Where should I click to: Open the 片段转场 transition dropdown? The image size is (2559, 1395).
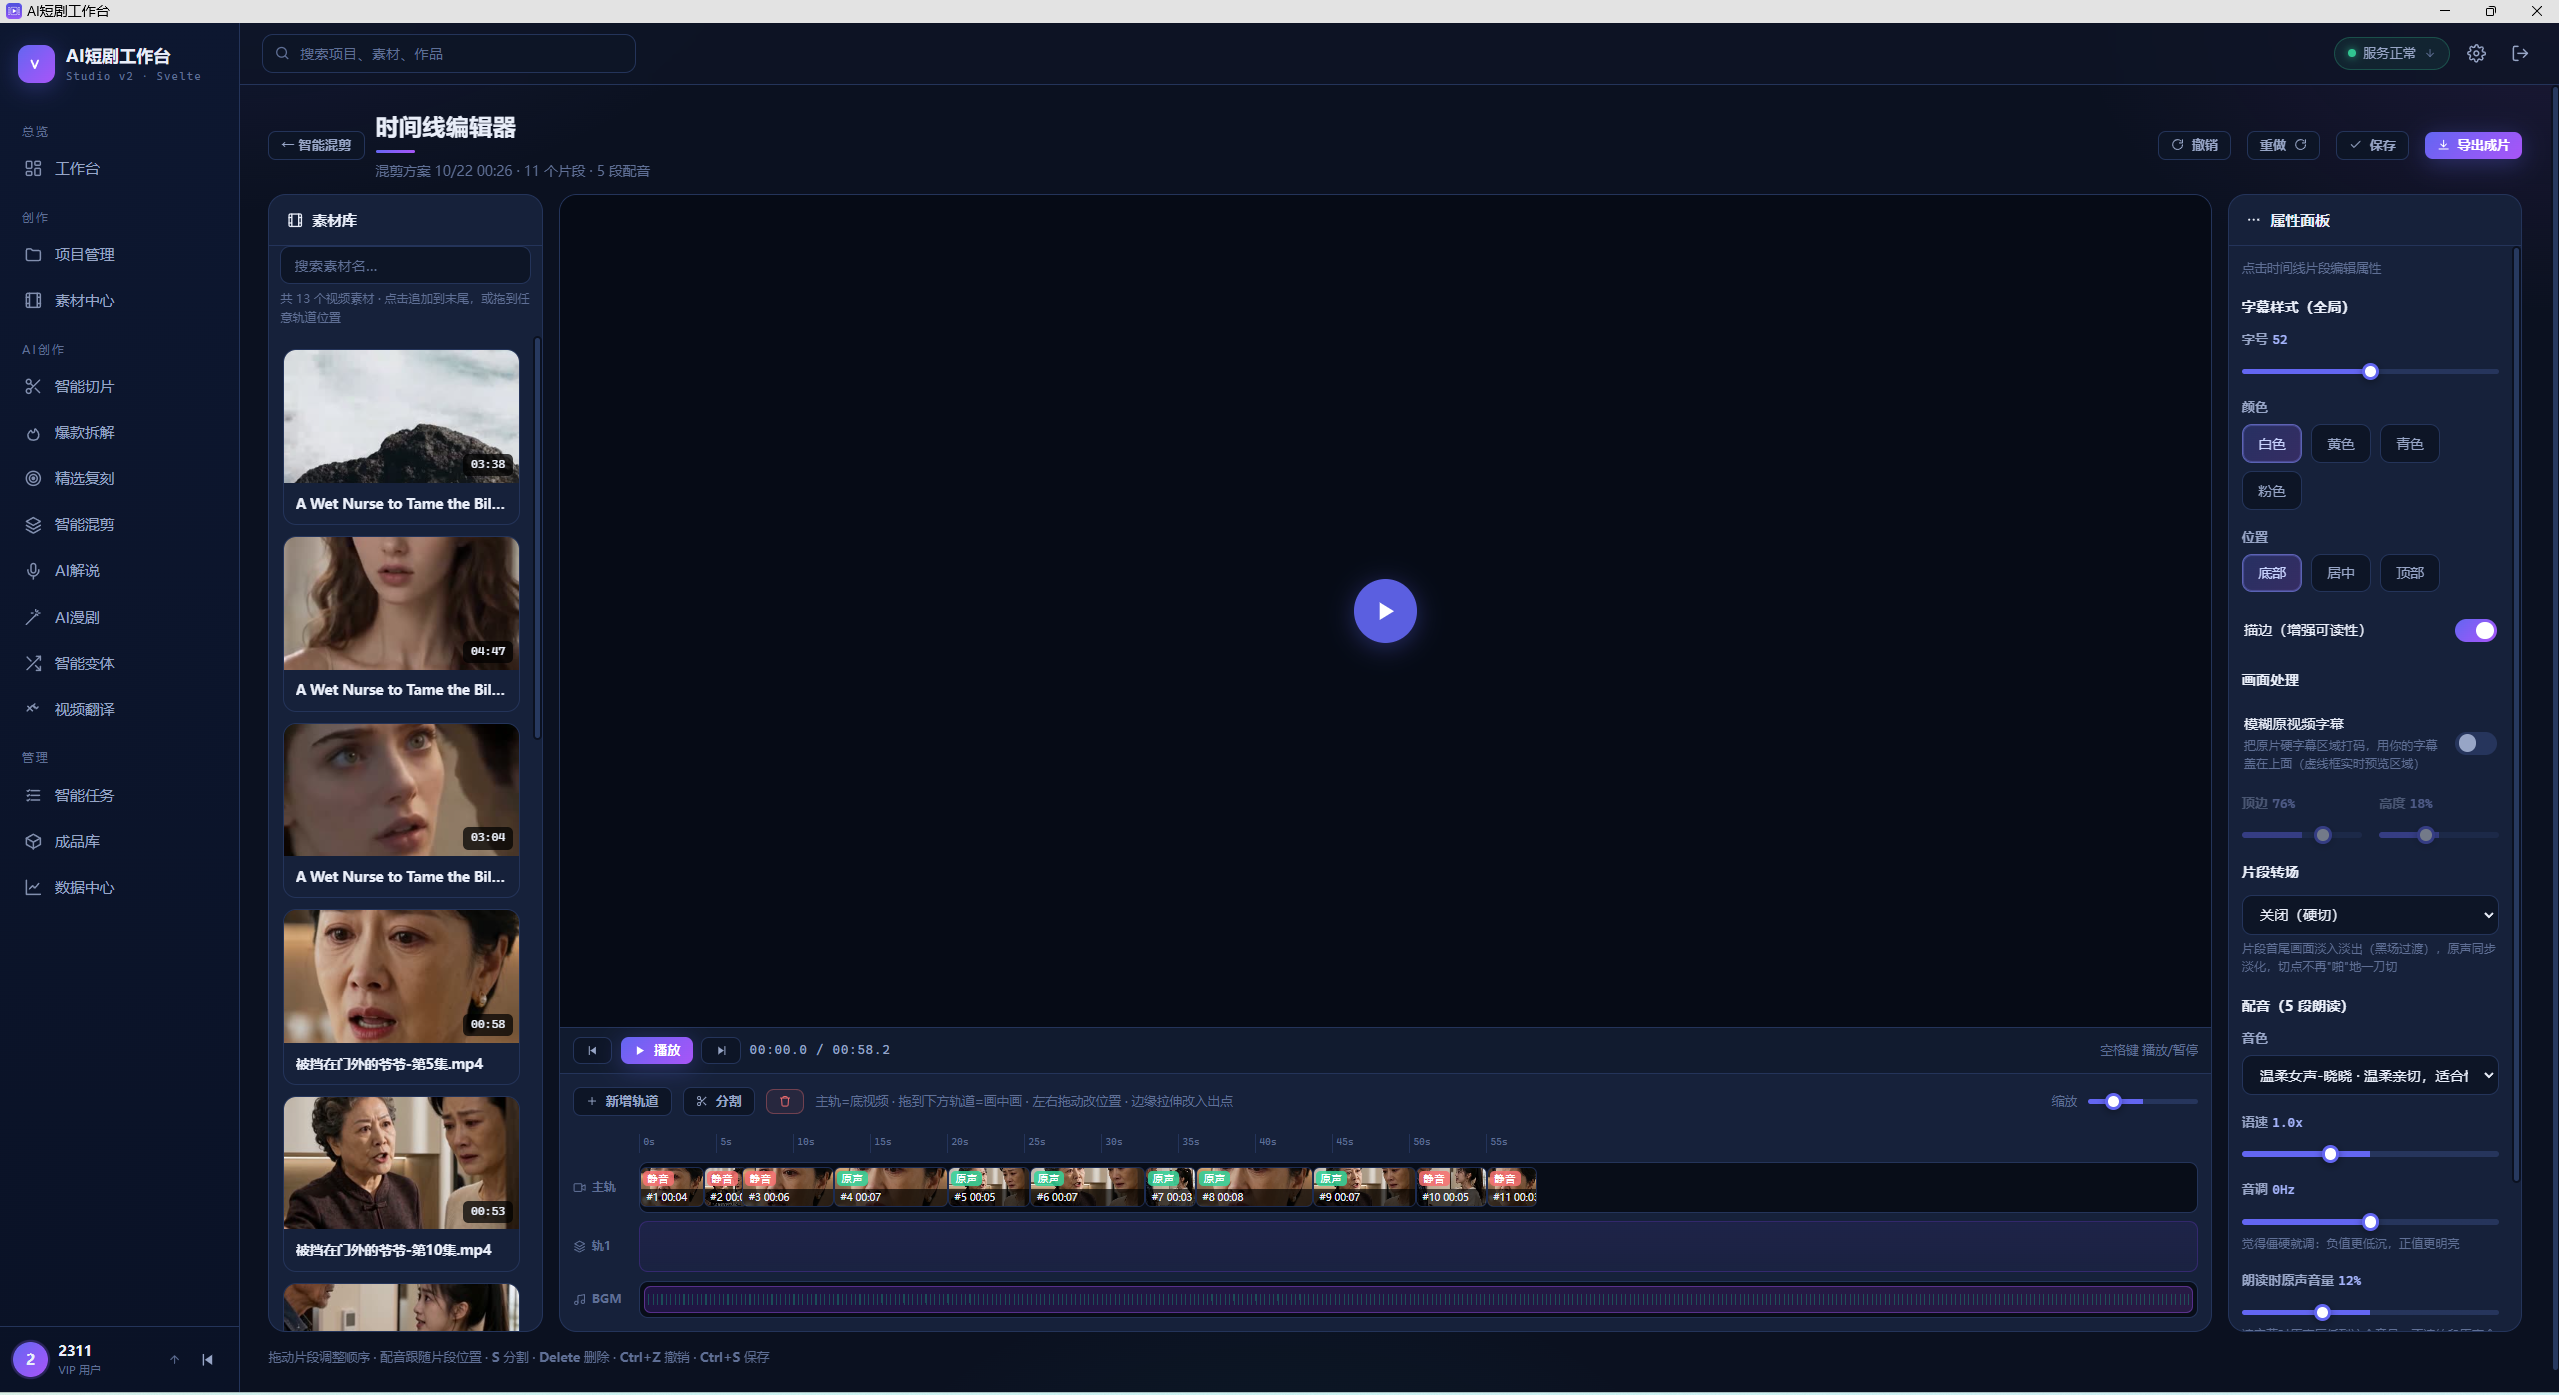tap(2369, 915)
